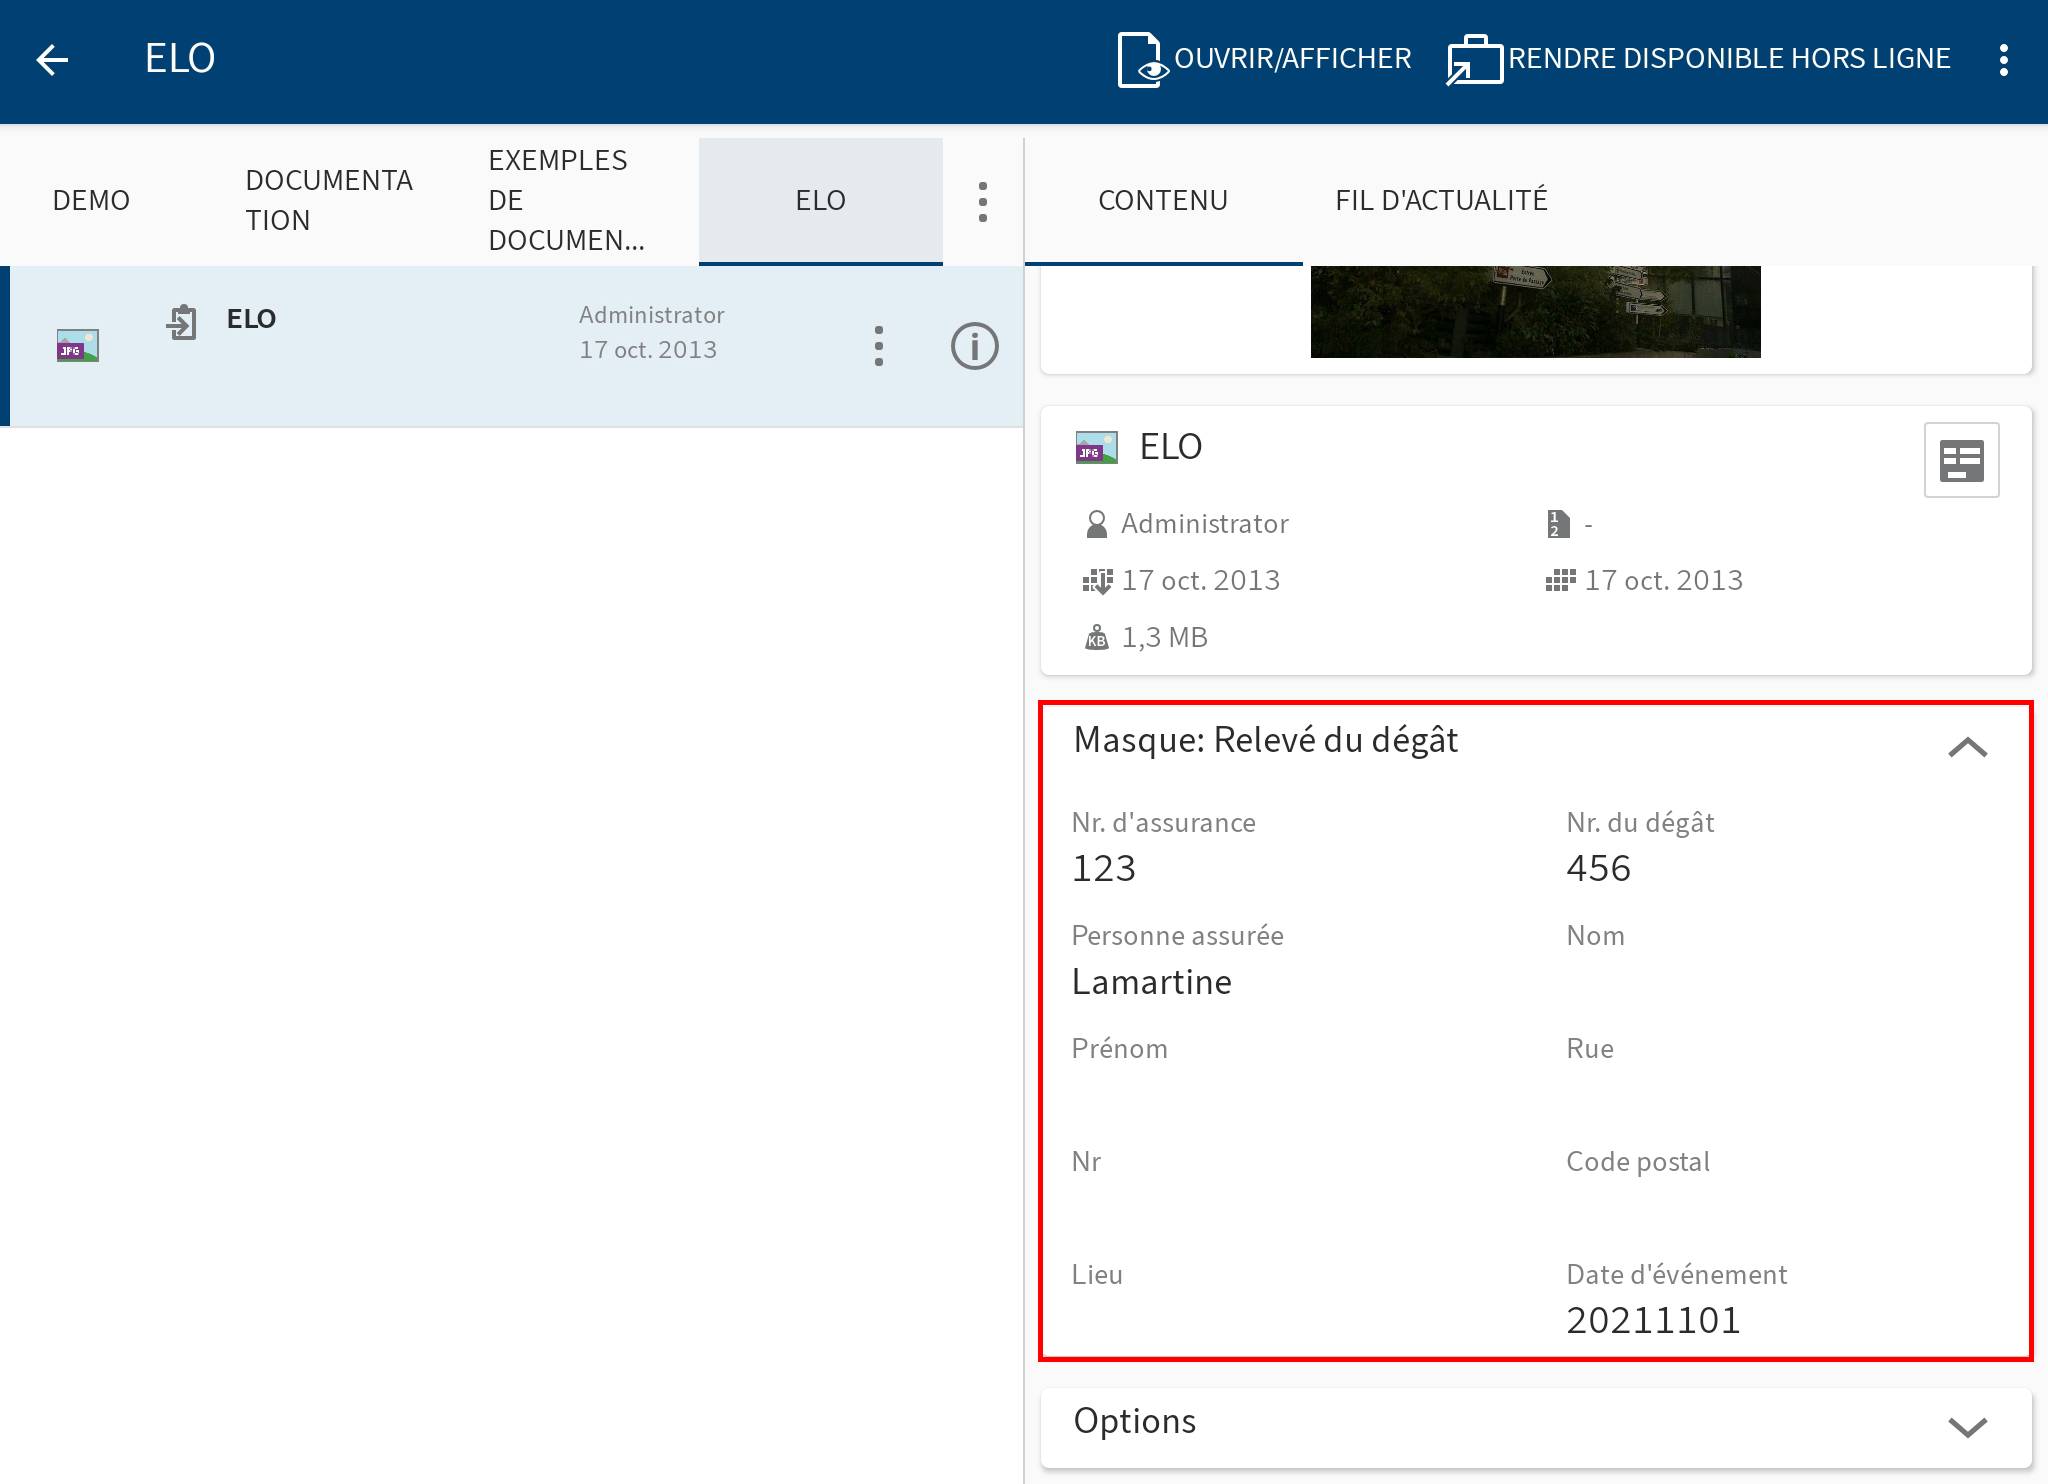
Task: Click the version number icon
Action: click(x=1557, y=524)
